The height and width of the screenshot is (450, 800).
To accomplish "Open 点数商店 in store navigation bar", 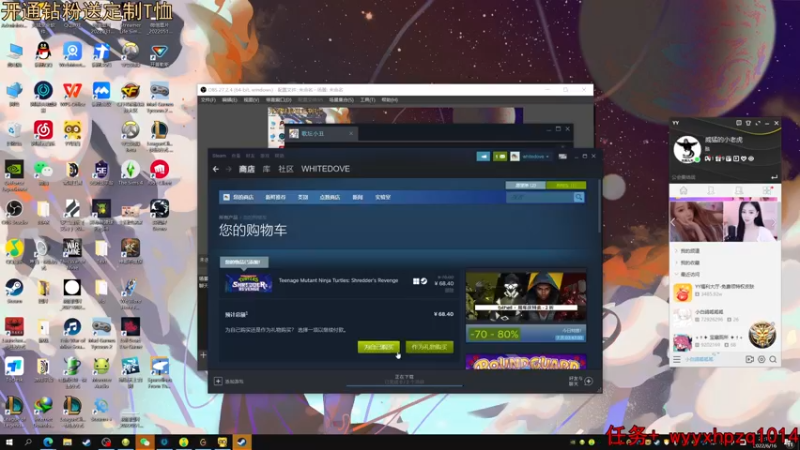I will click(330, 197).
